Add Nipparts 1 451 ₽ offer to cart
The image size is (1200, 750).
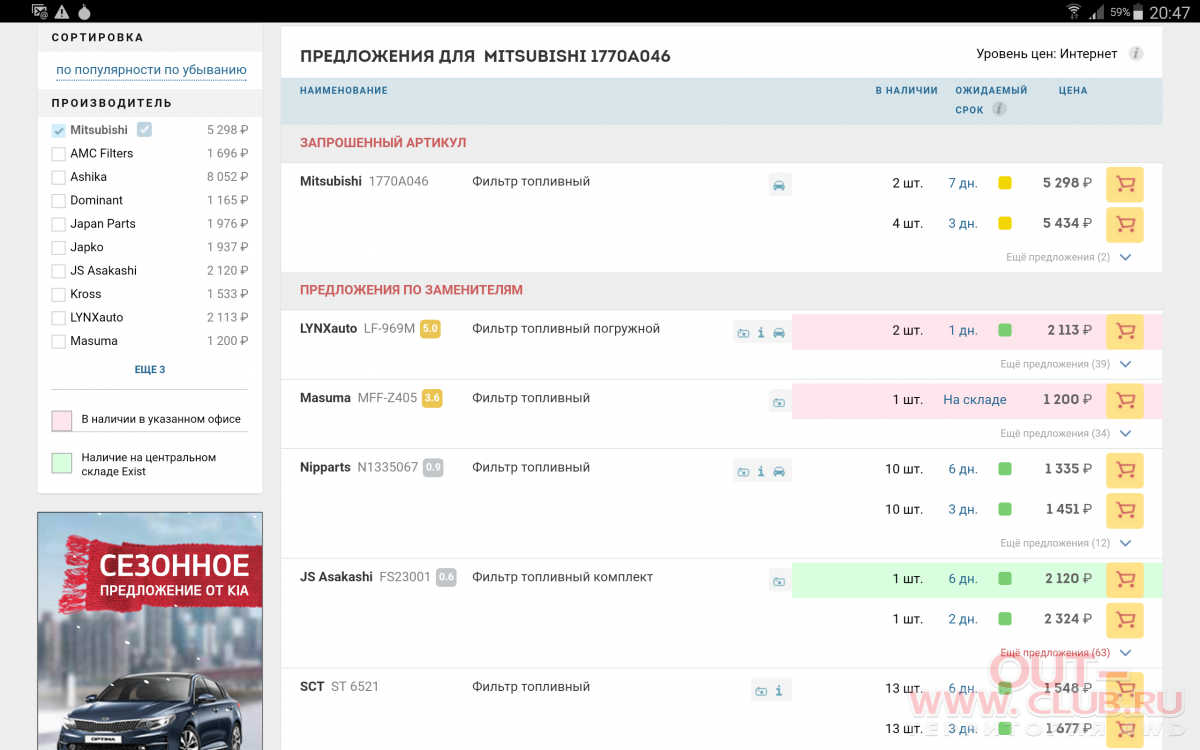coord(1125,510)
